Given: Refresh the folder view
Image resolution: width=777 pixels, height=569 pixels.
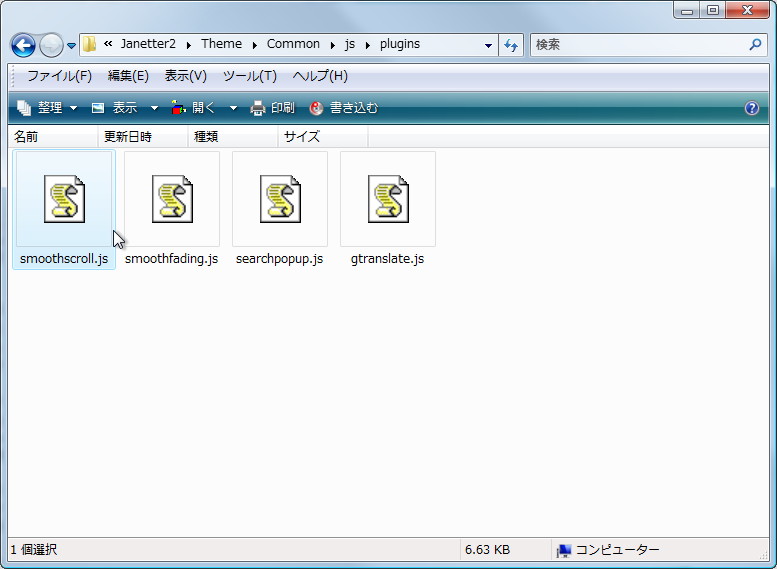Looking at the screenshot, I should 511,46.
